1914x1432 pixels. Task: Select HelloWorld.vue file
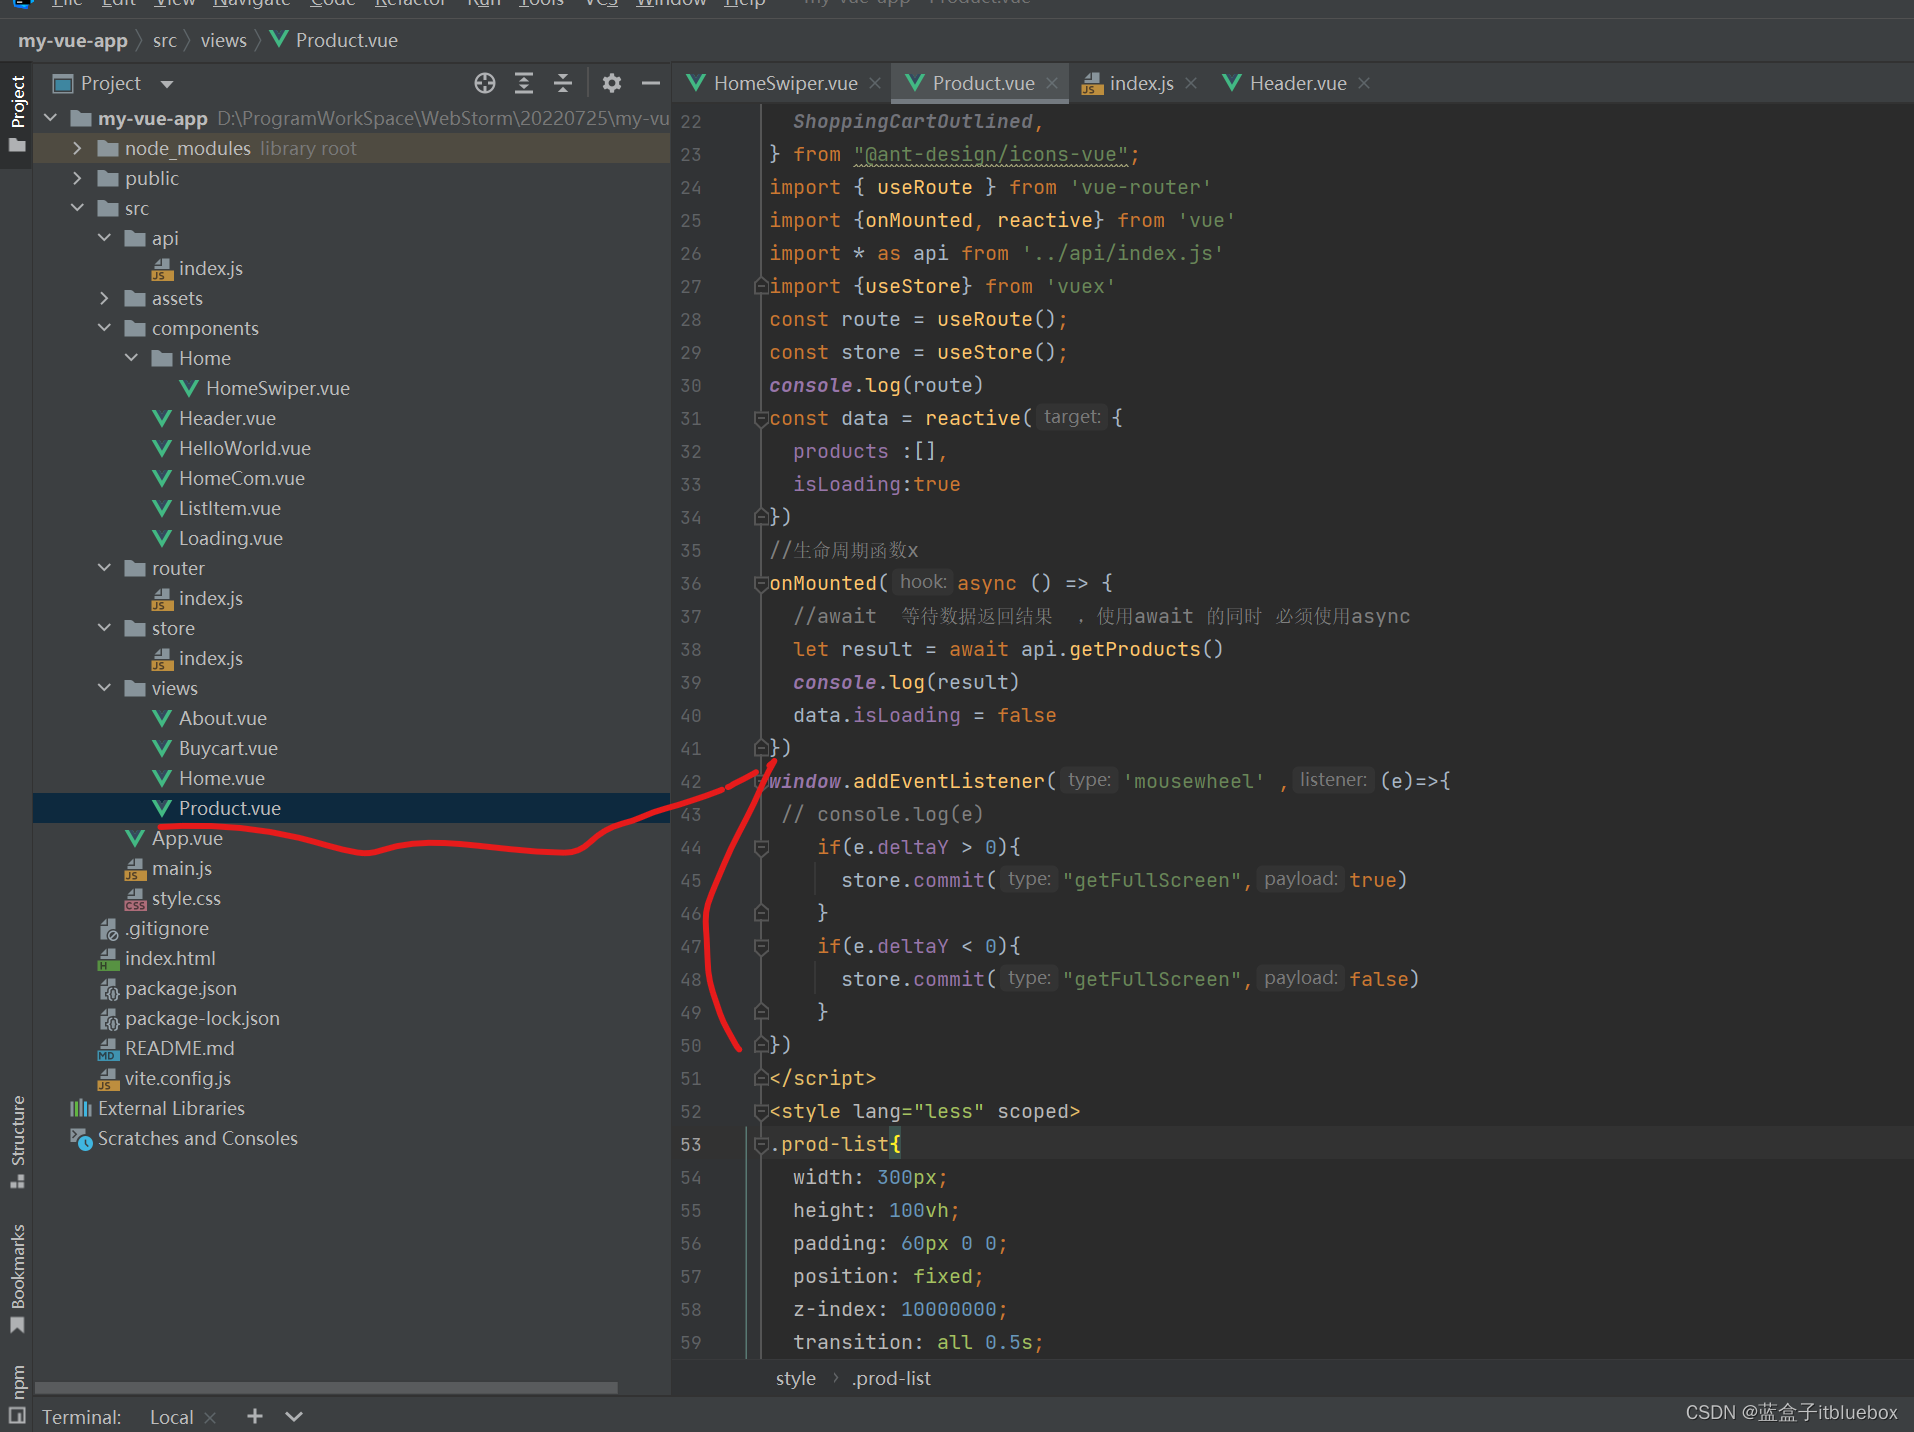pos(244,448)
